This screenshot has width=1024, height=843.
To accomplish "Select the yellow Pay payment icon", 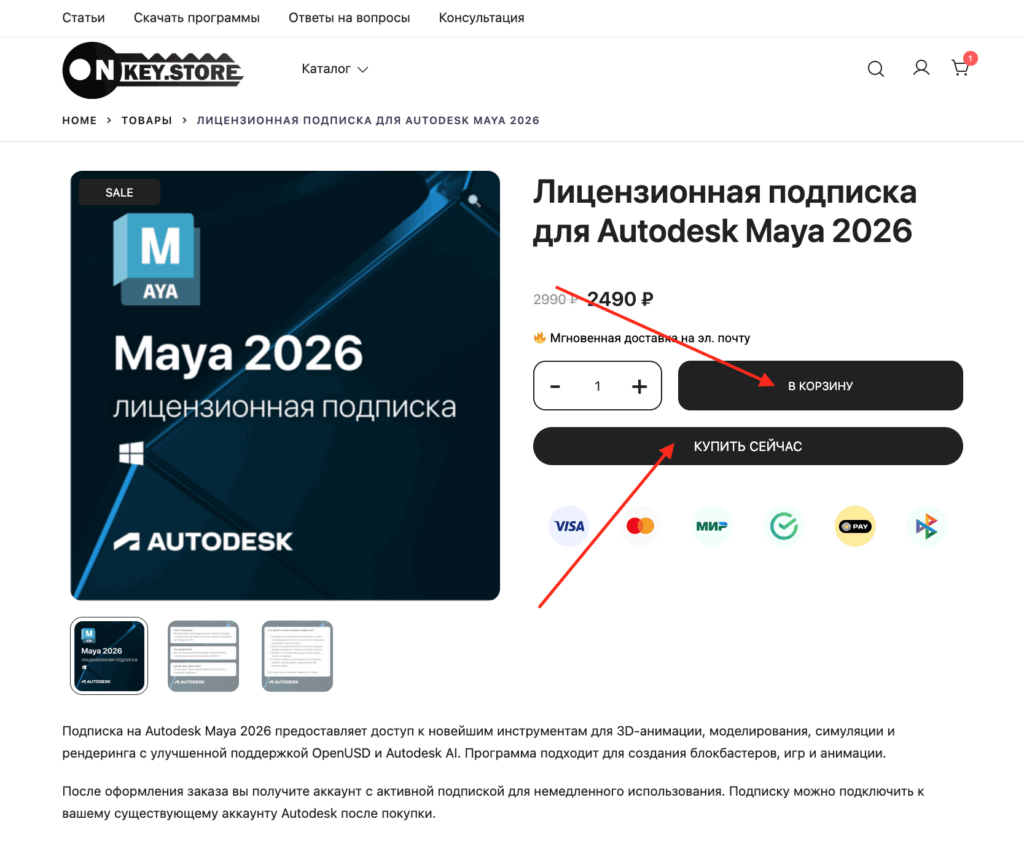I will coord(855,526).
